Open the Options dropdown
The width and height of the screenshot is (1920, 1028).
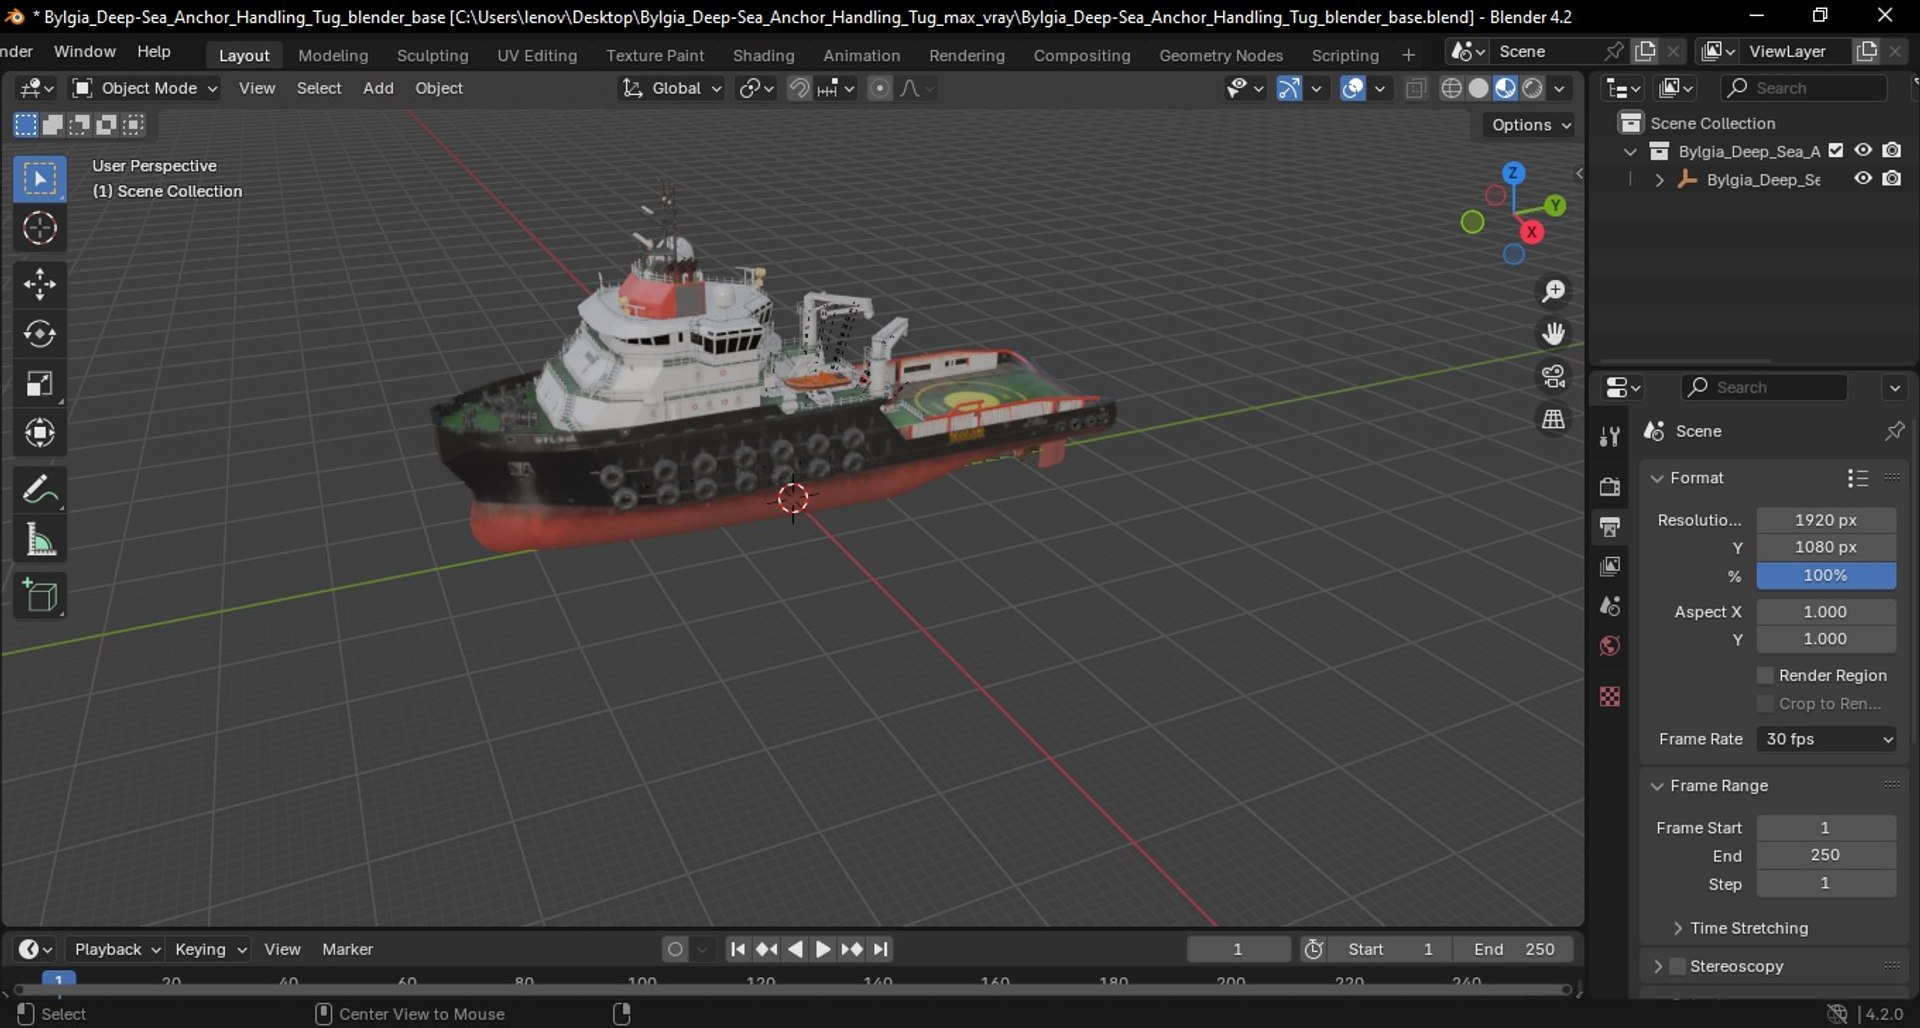(1530, 125)
